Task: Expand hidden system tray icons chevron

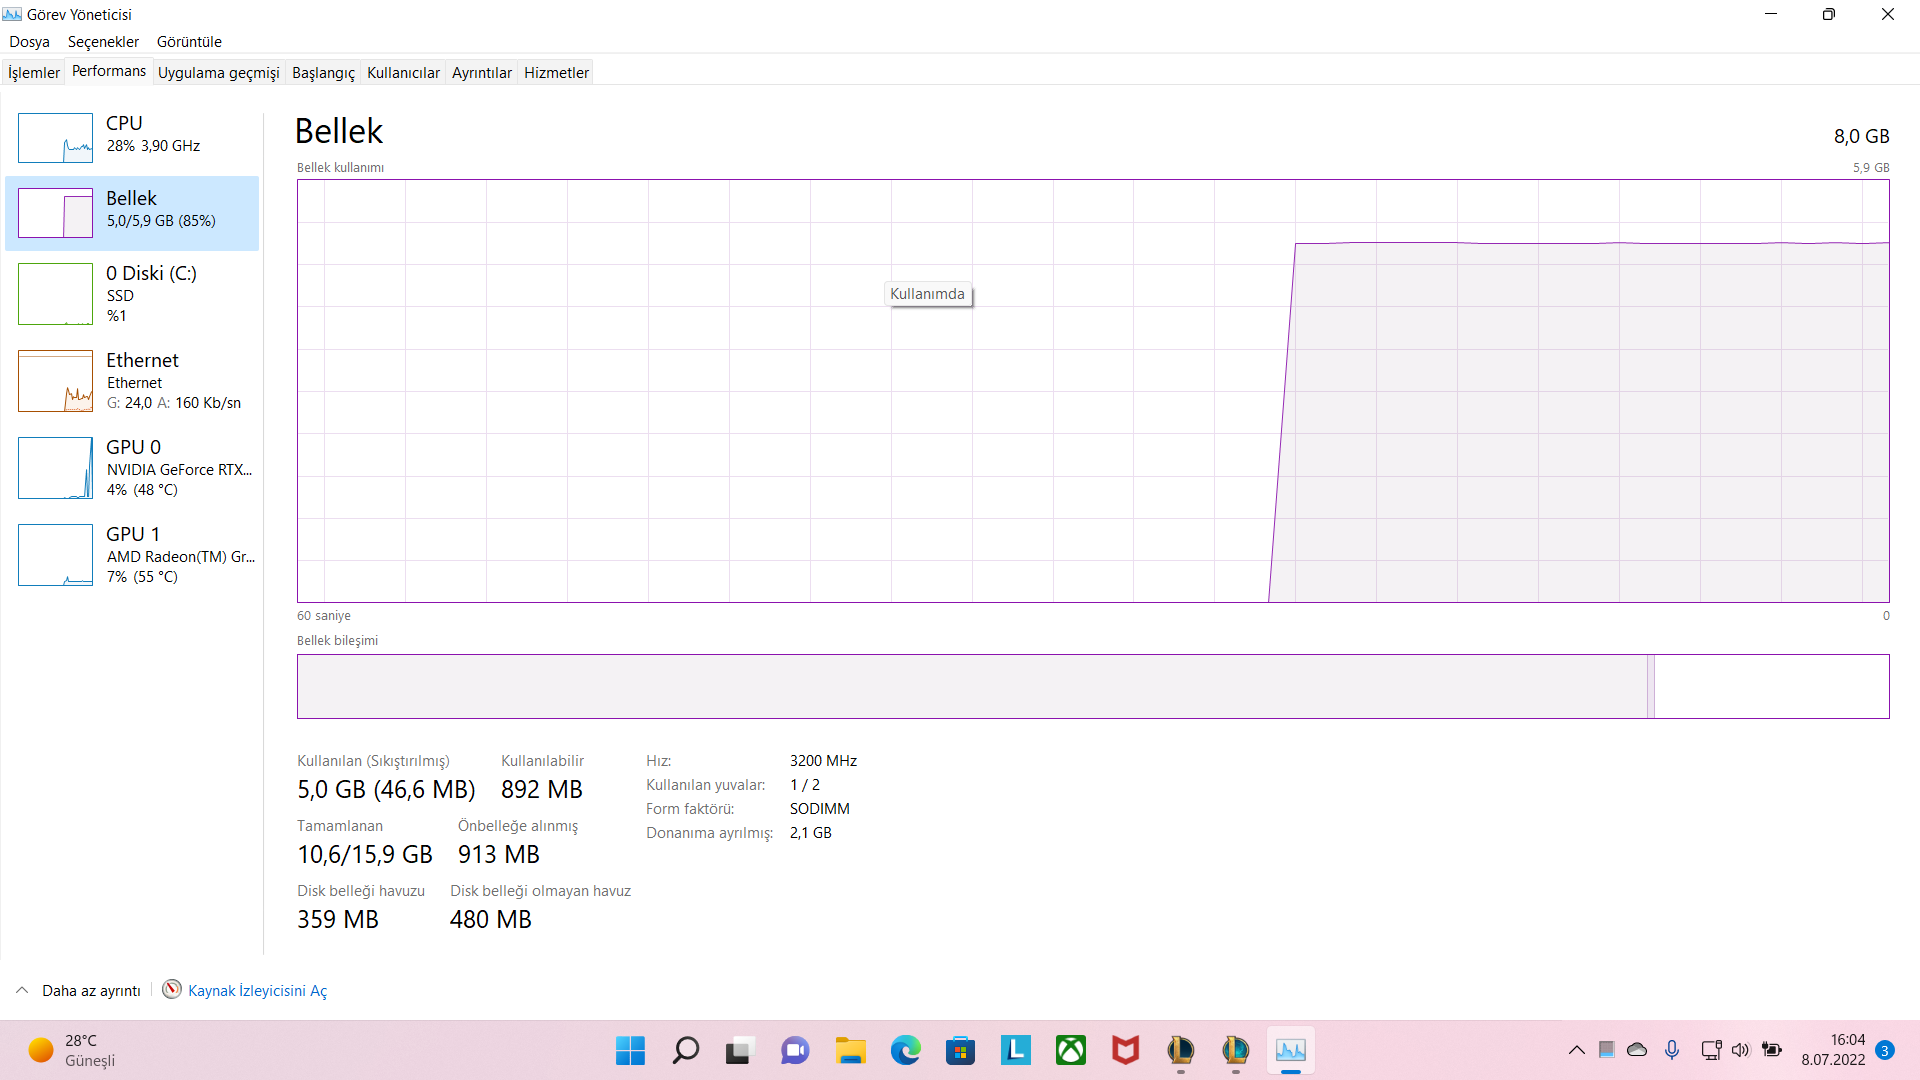Action: (1576, 1050)
